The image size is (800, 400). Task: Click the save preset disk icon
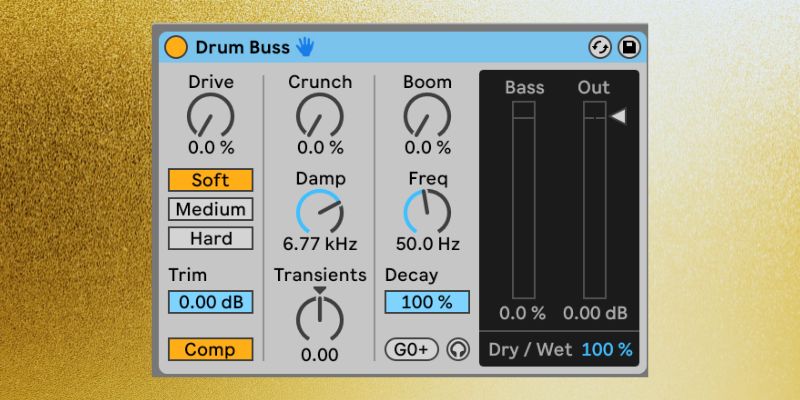point(629,48)
